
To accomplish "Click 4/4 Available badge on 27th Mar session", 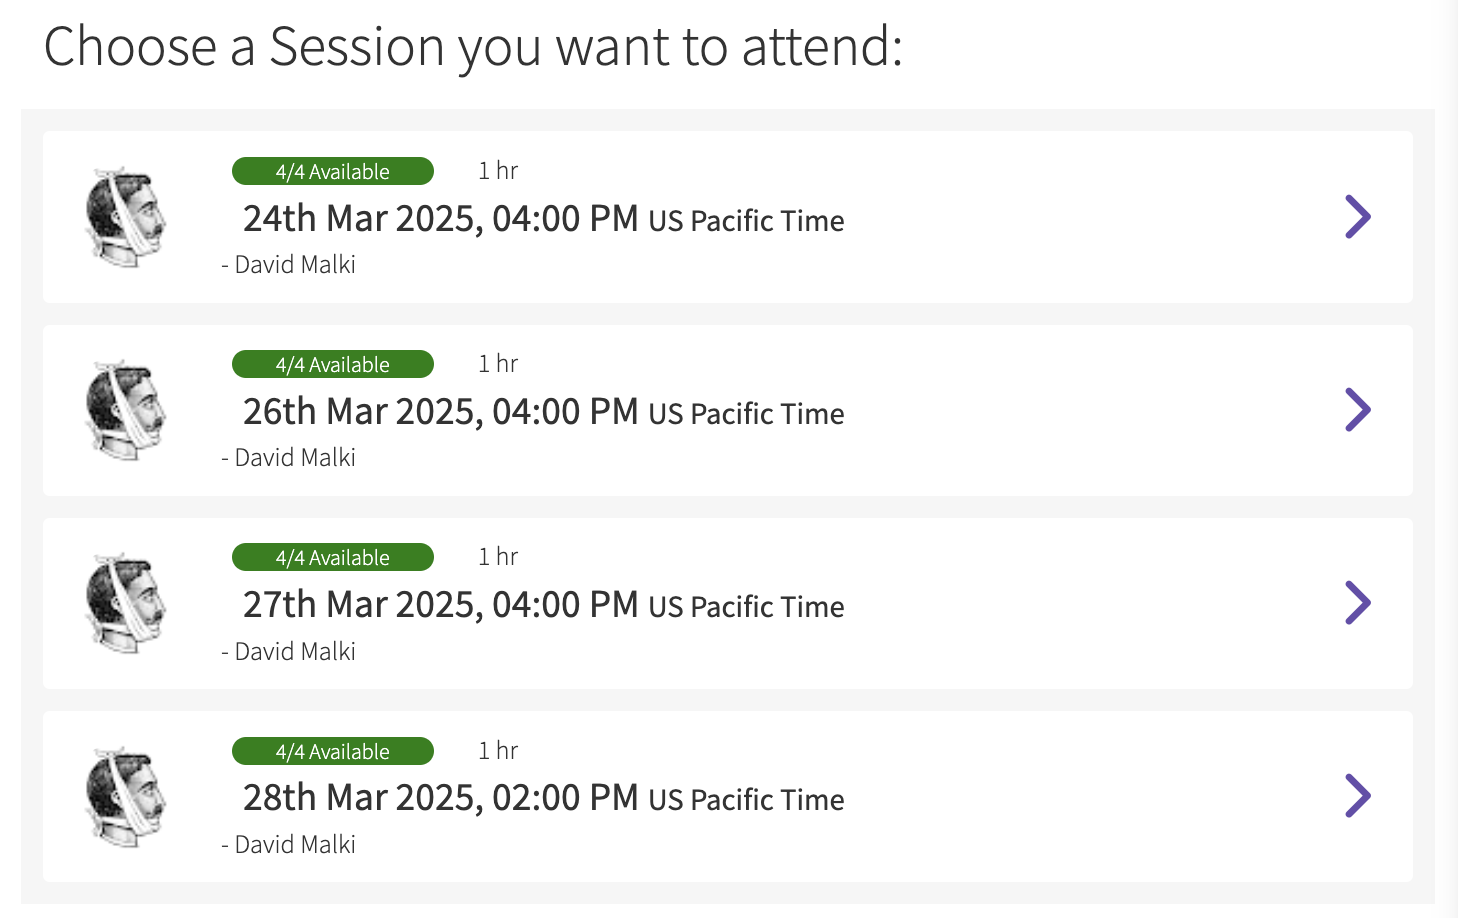I will coord(333,557).
